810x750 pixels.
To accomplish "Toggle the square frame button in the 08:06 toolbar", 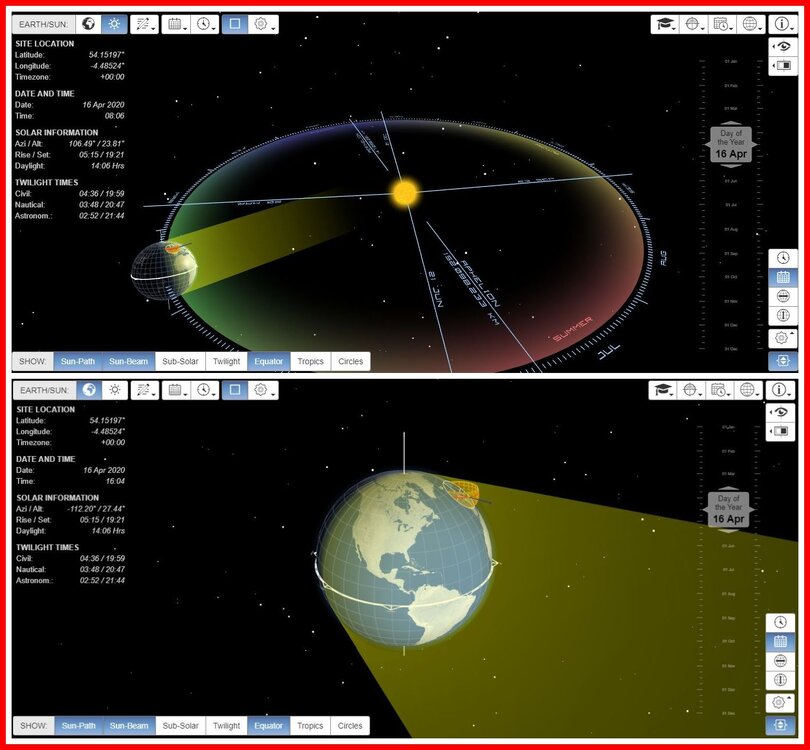I will coord(235,24).
